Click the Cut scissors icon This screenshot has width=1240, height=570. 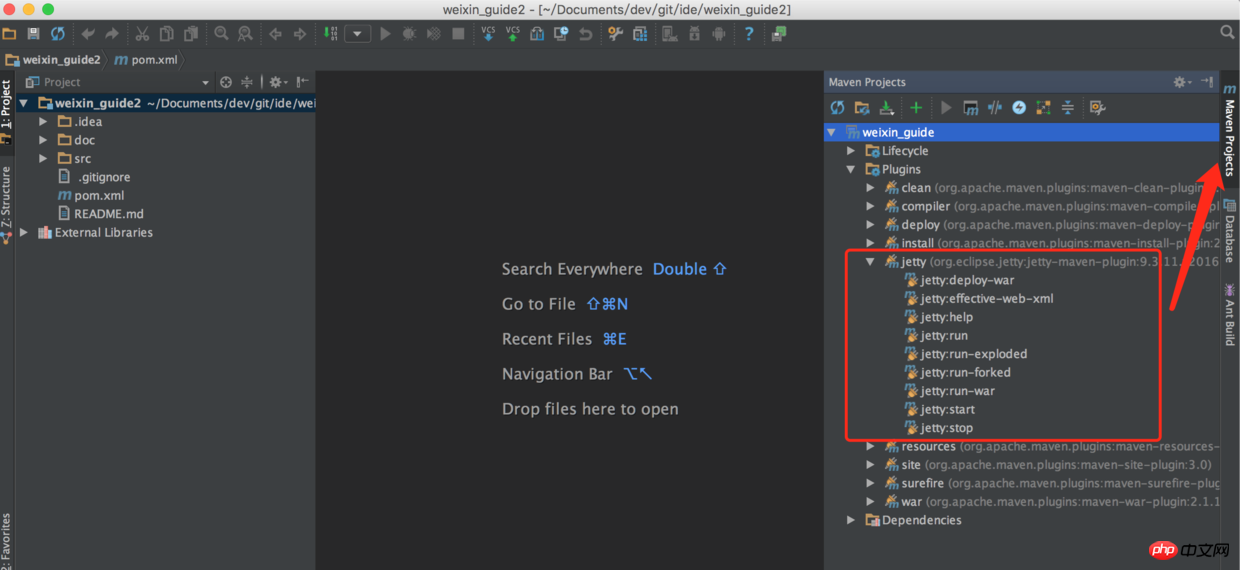[142, 34]
